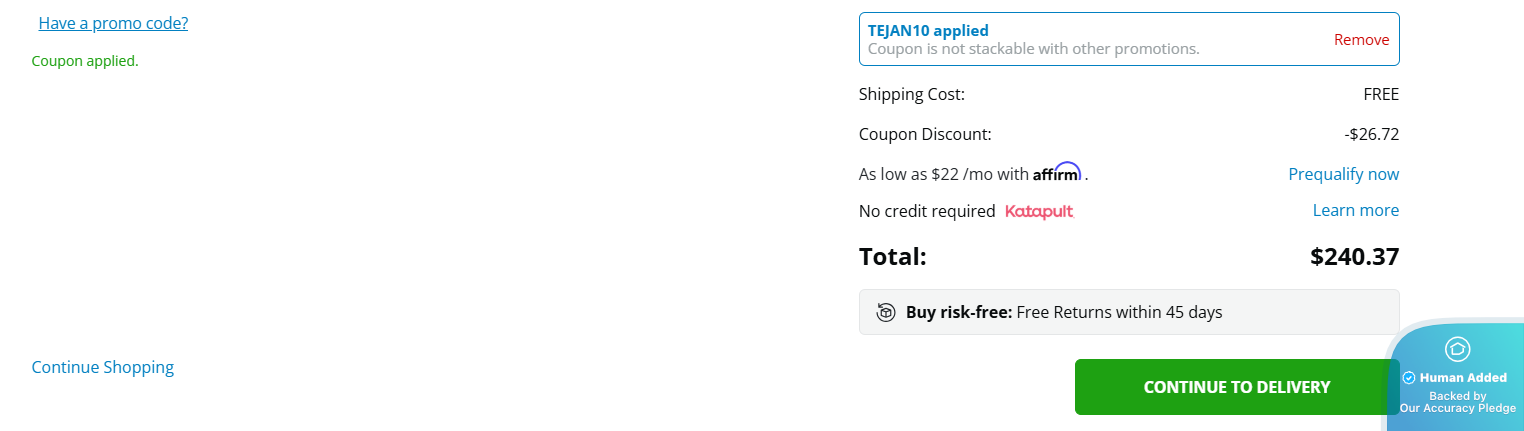The height and width of the screenshot is (431, 1524).
Task: Remove the TEJAN10 coupon
Action: point(1361,40)
